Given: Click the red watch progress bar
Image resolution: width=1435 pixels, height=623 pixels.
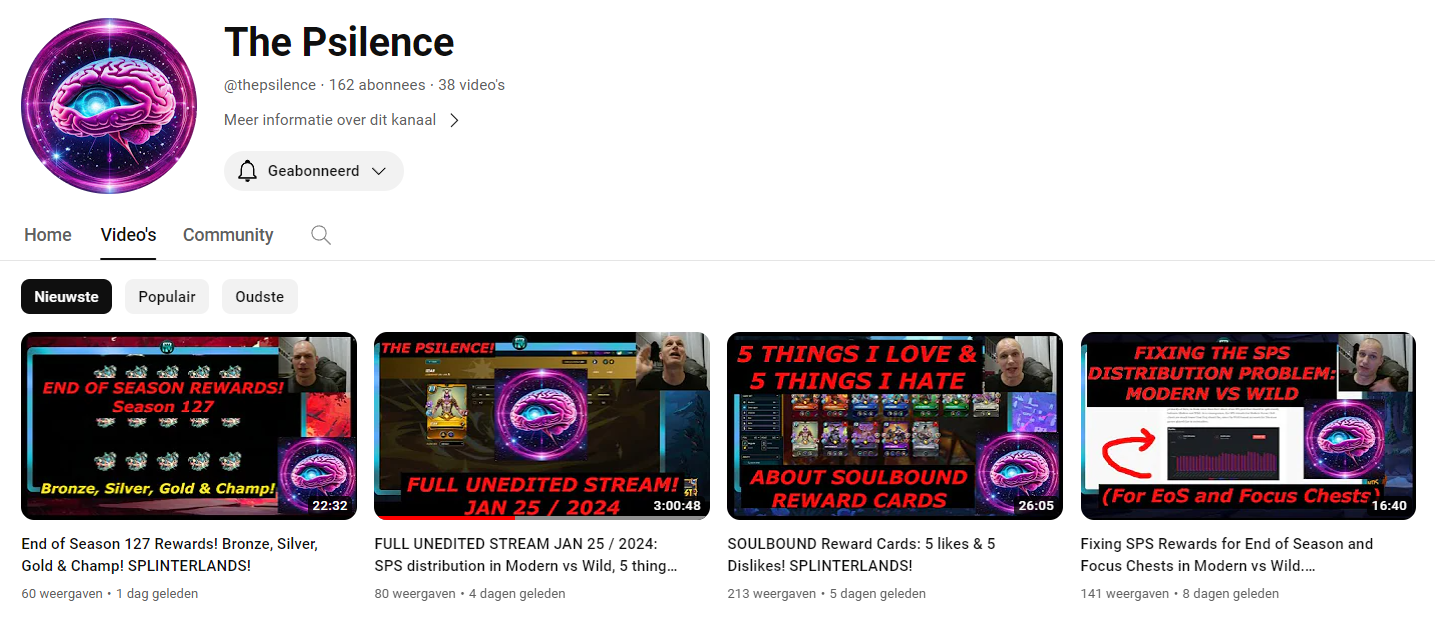Looking at the screenshot, I should tap(444, 518).
